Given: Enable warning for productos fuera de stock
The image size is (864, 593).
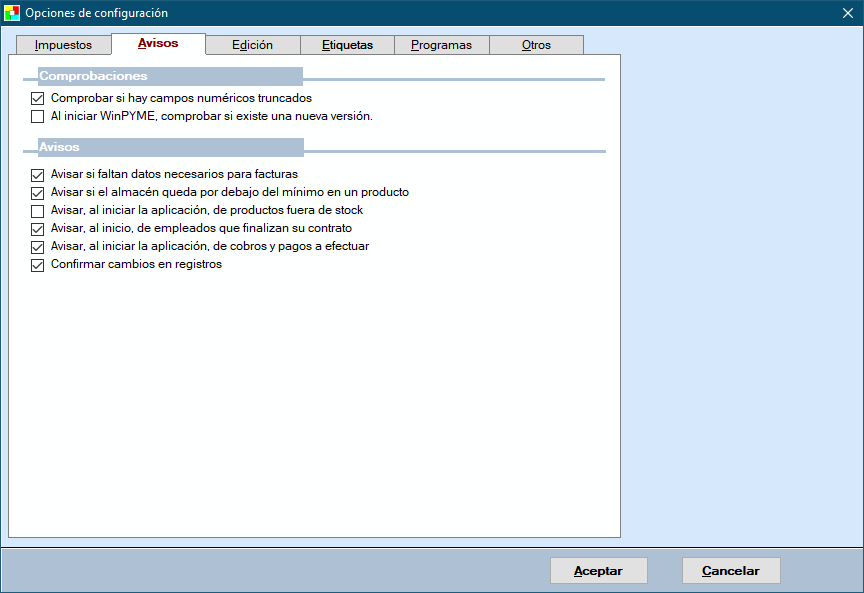Looking at the screenshot, I should (x=38, y=210).
